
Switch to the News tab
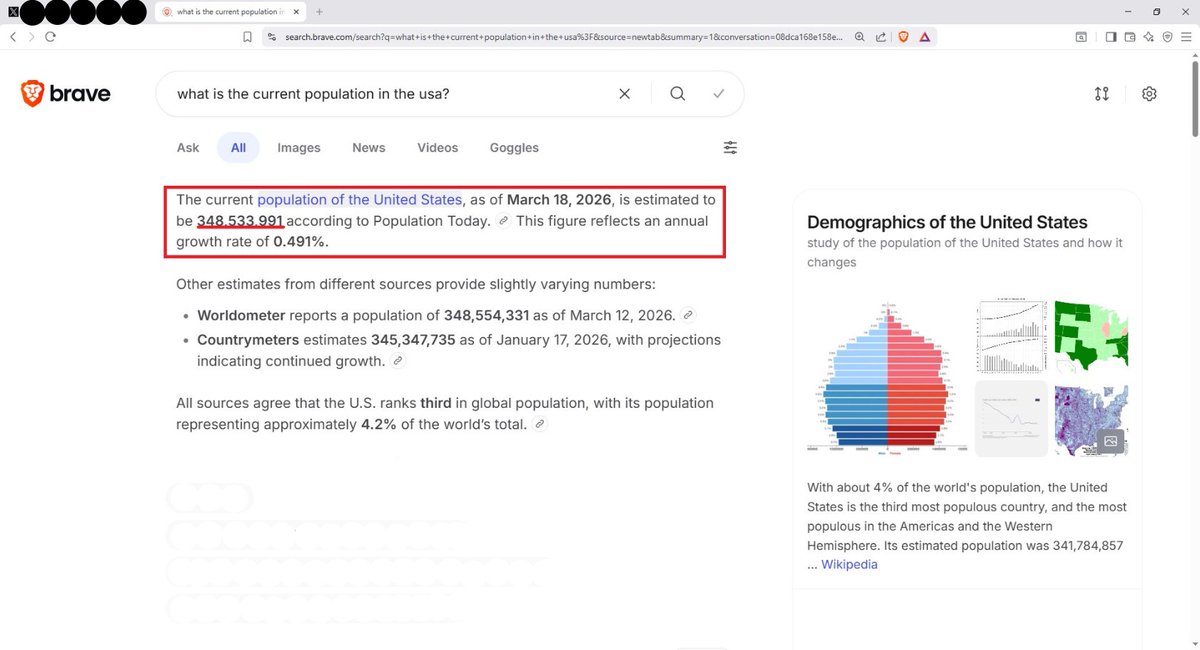(x=369, y=148)
